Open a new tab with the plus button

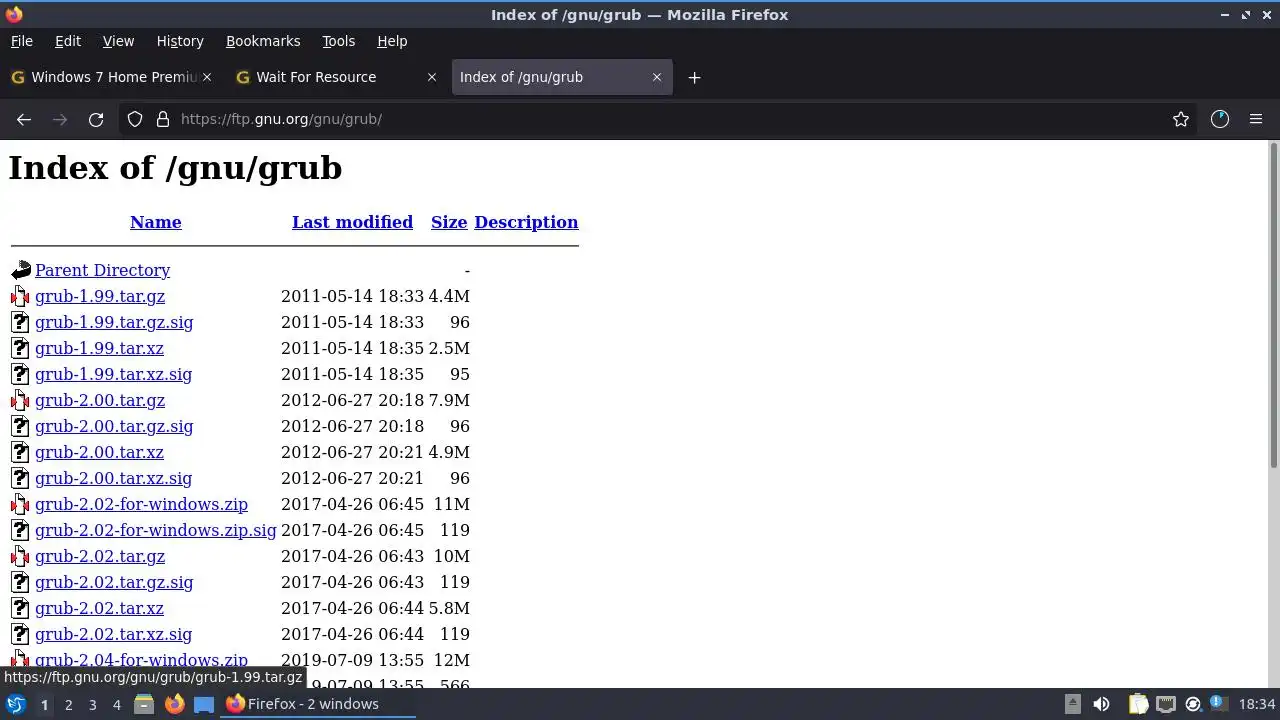pyautogui.click(x=694, y=77)
